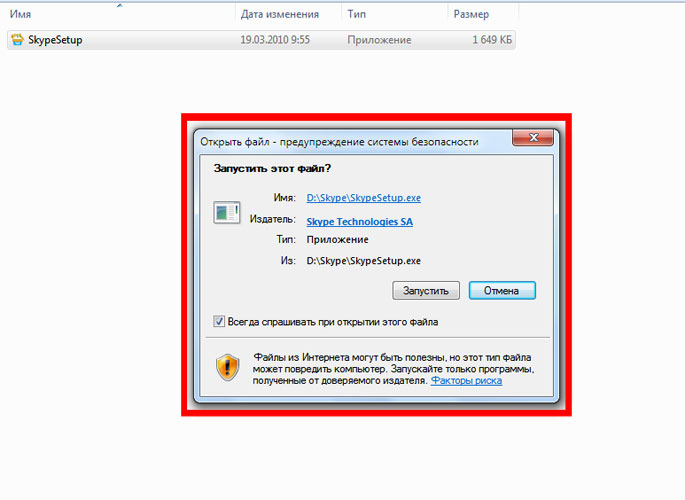
Task: Click the Запустить этот файл? heading
Action: (272, 169)
